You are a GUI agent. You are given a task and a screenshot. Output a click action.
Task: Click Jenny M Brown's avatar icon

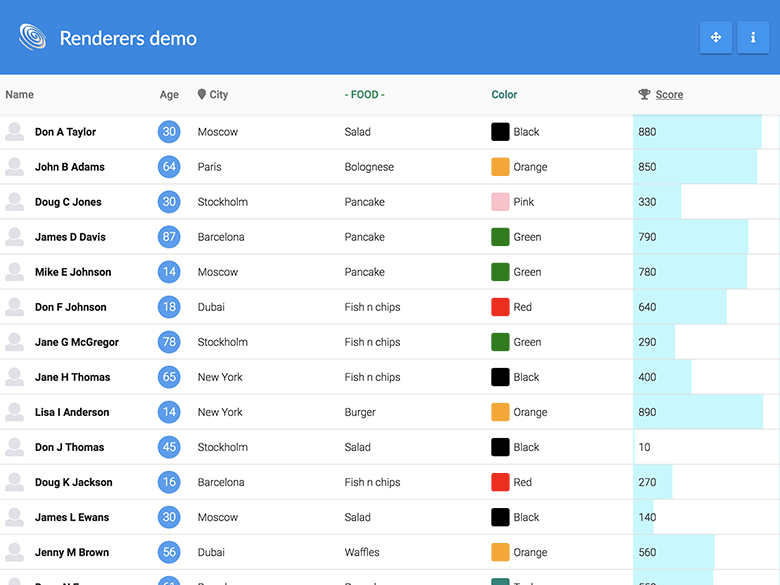(x=14, y=552)
